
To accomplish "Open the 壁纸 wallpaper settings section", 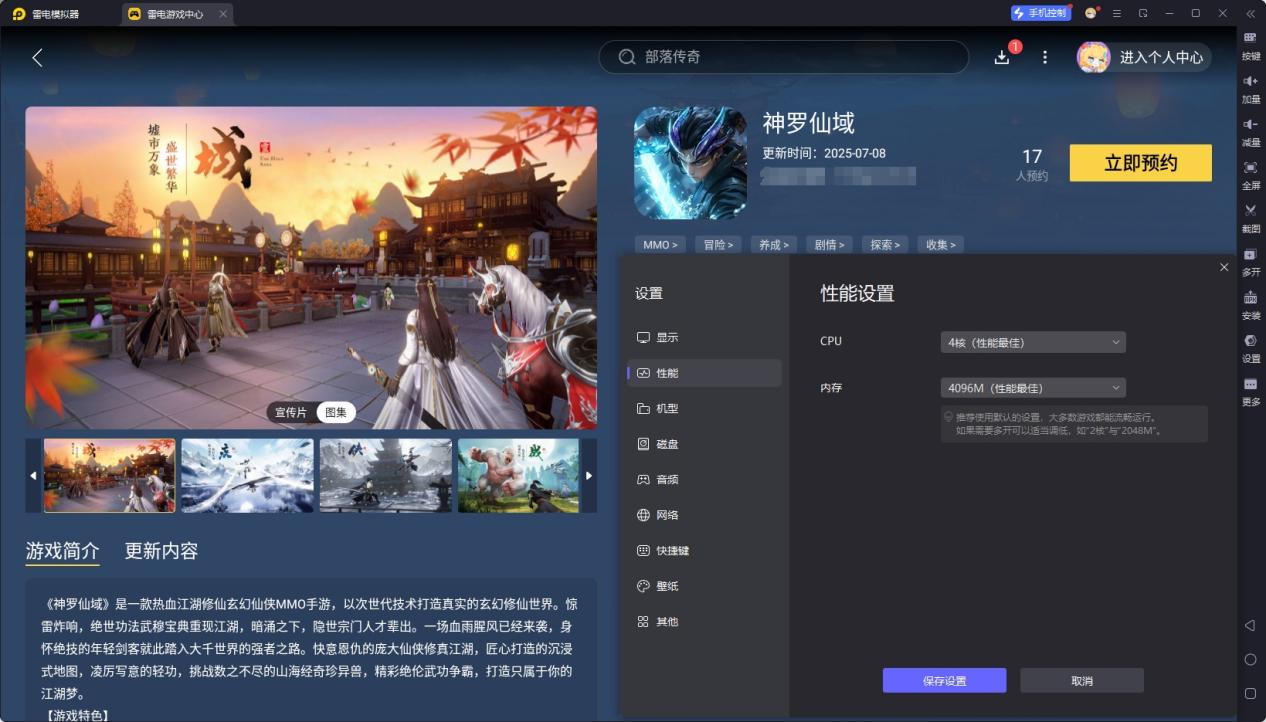I will click(x=704, y=586).
